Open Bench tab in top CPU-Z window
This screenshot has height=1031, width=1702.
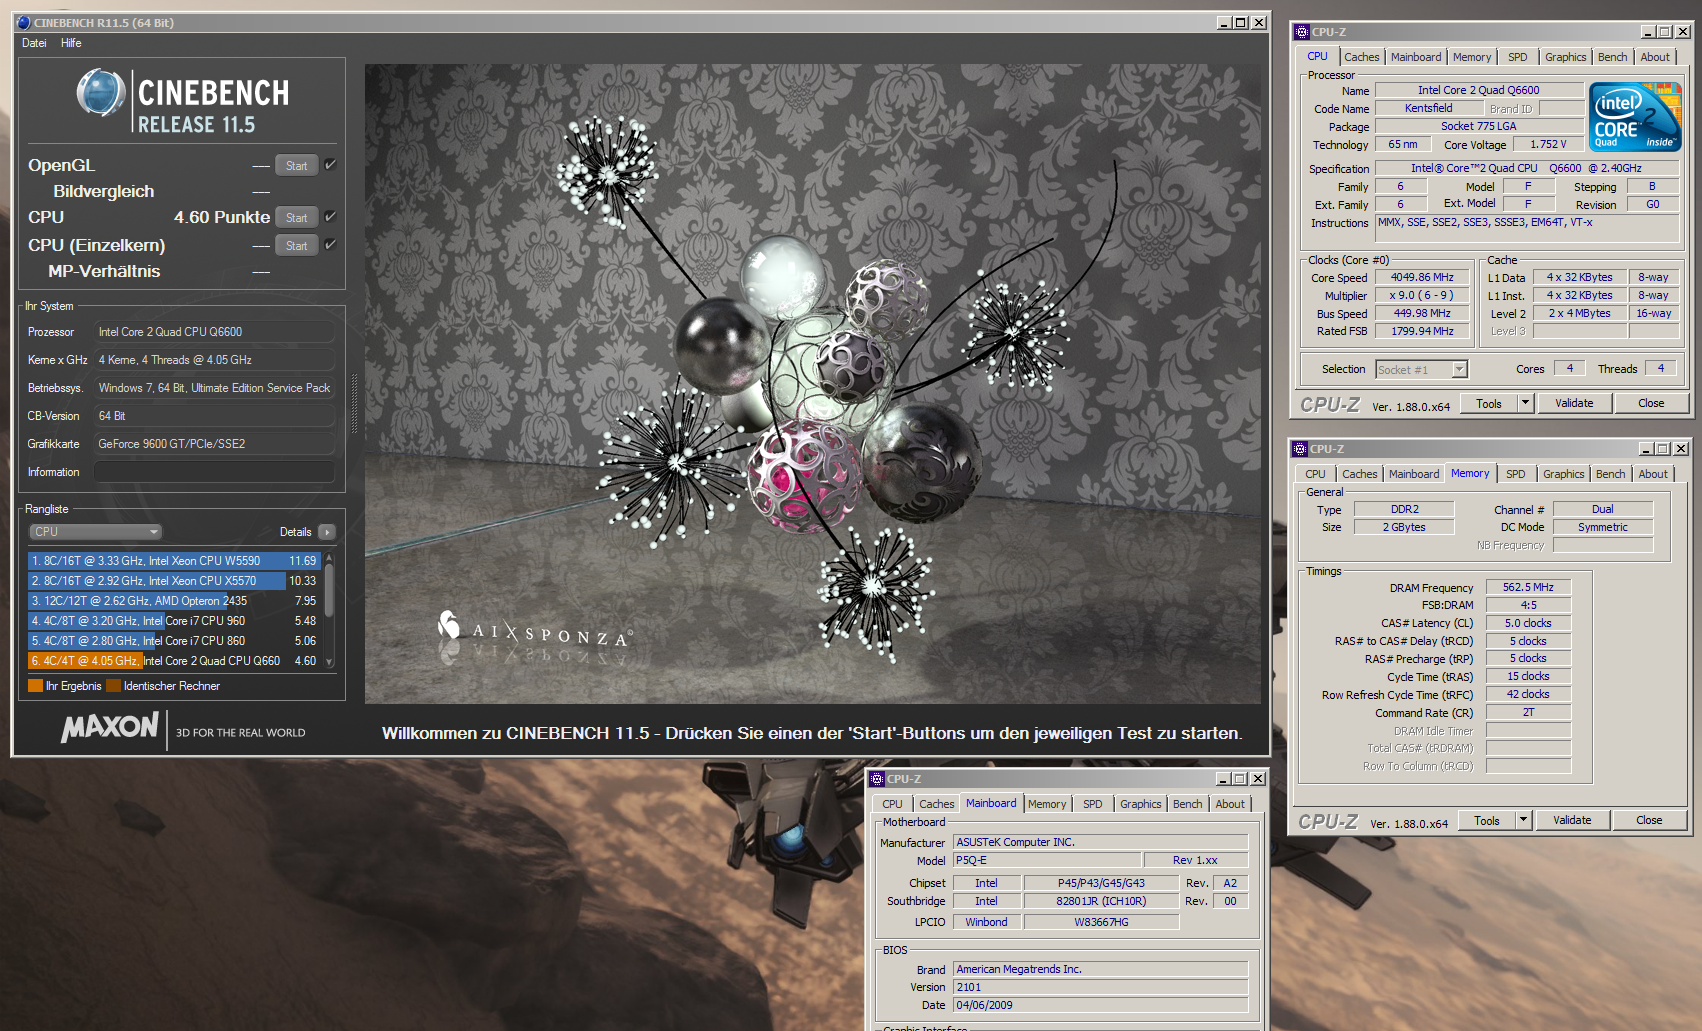1612,57
